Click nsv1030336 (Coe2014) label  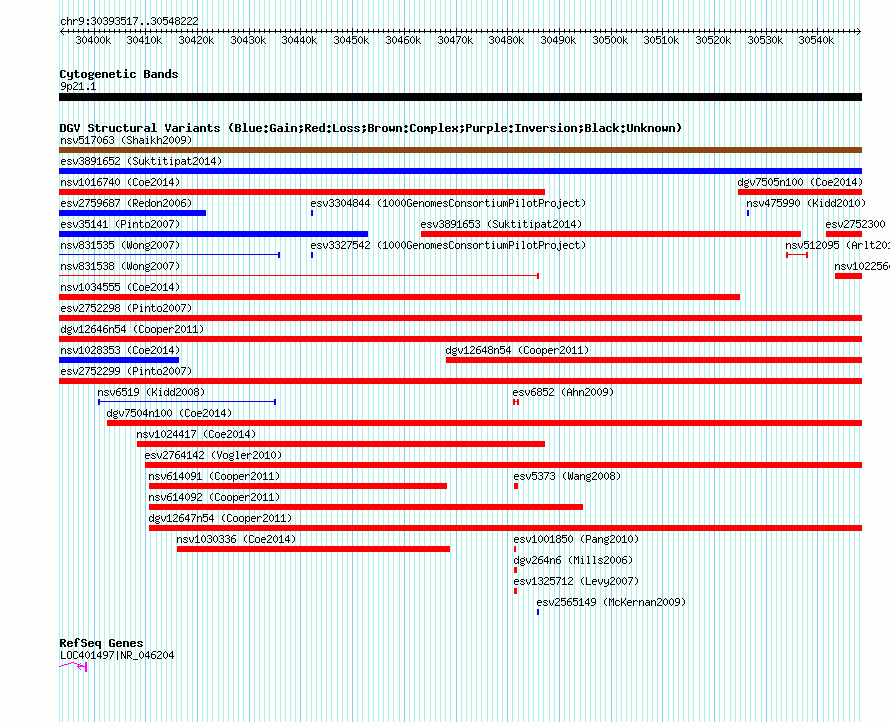pyautogui.click(x=236, y=539)
